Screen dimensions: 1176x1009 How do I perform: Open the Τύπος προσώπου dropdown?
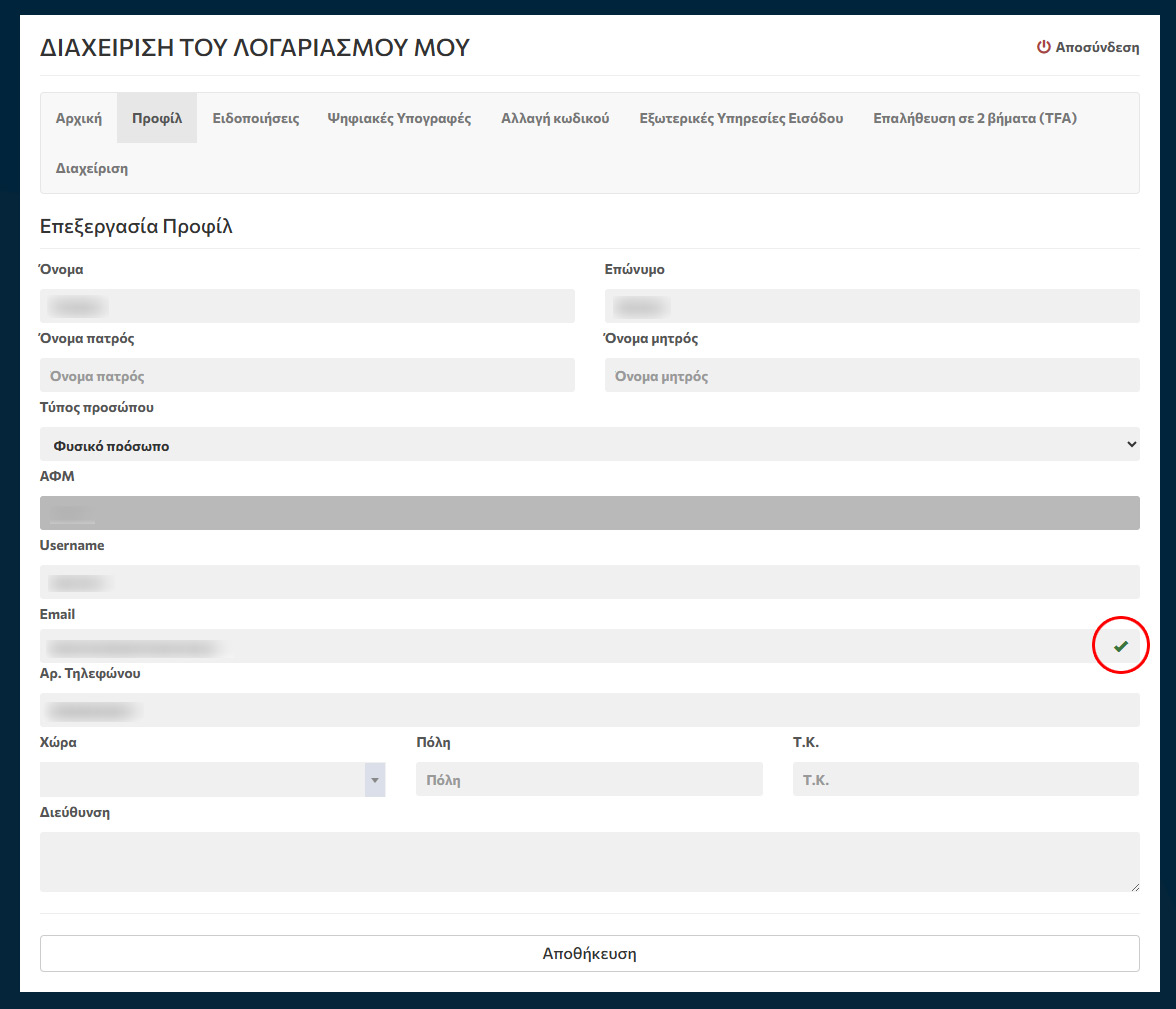click(590, 444)
